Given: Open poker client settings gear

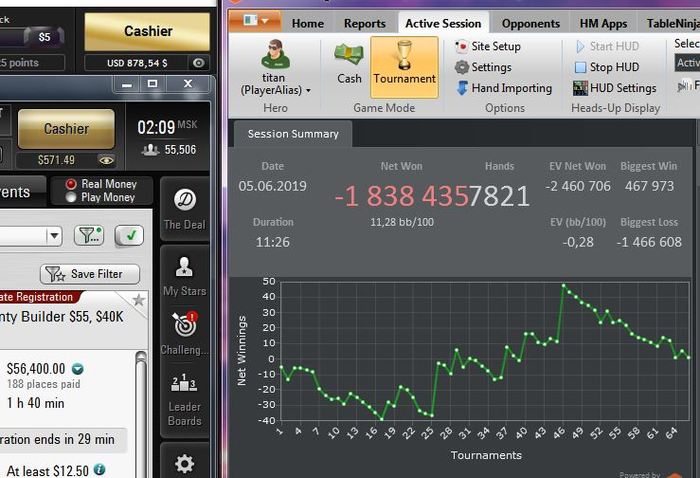Looking at the screenshot, I should (184, 464).
